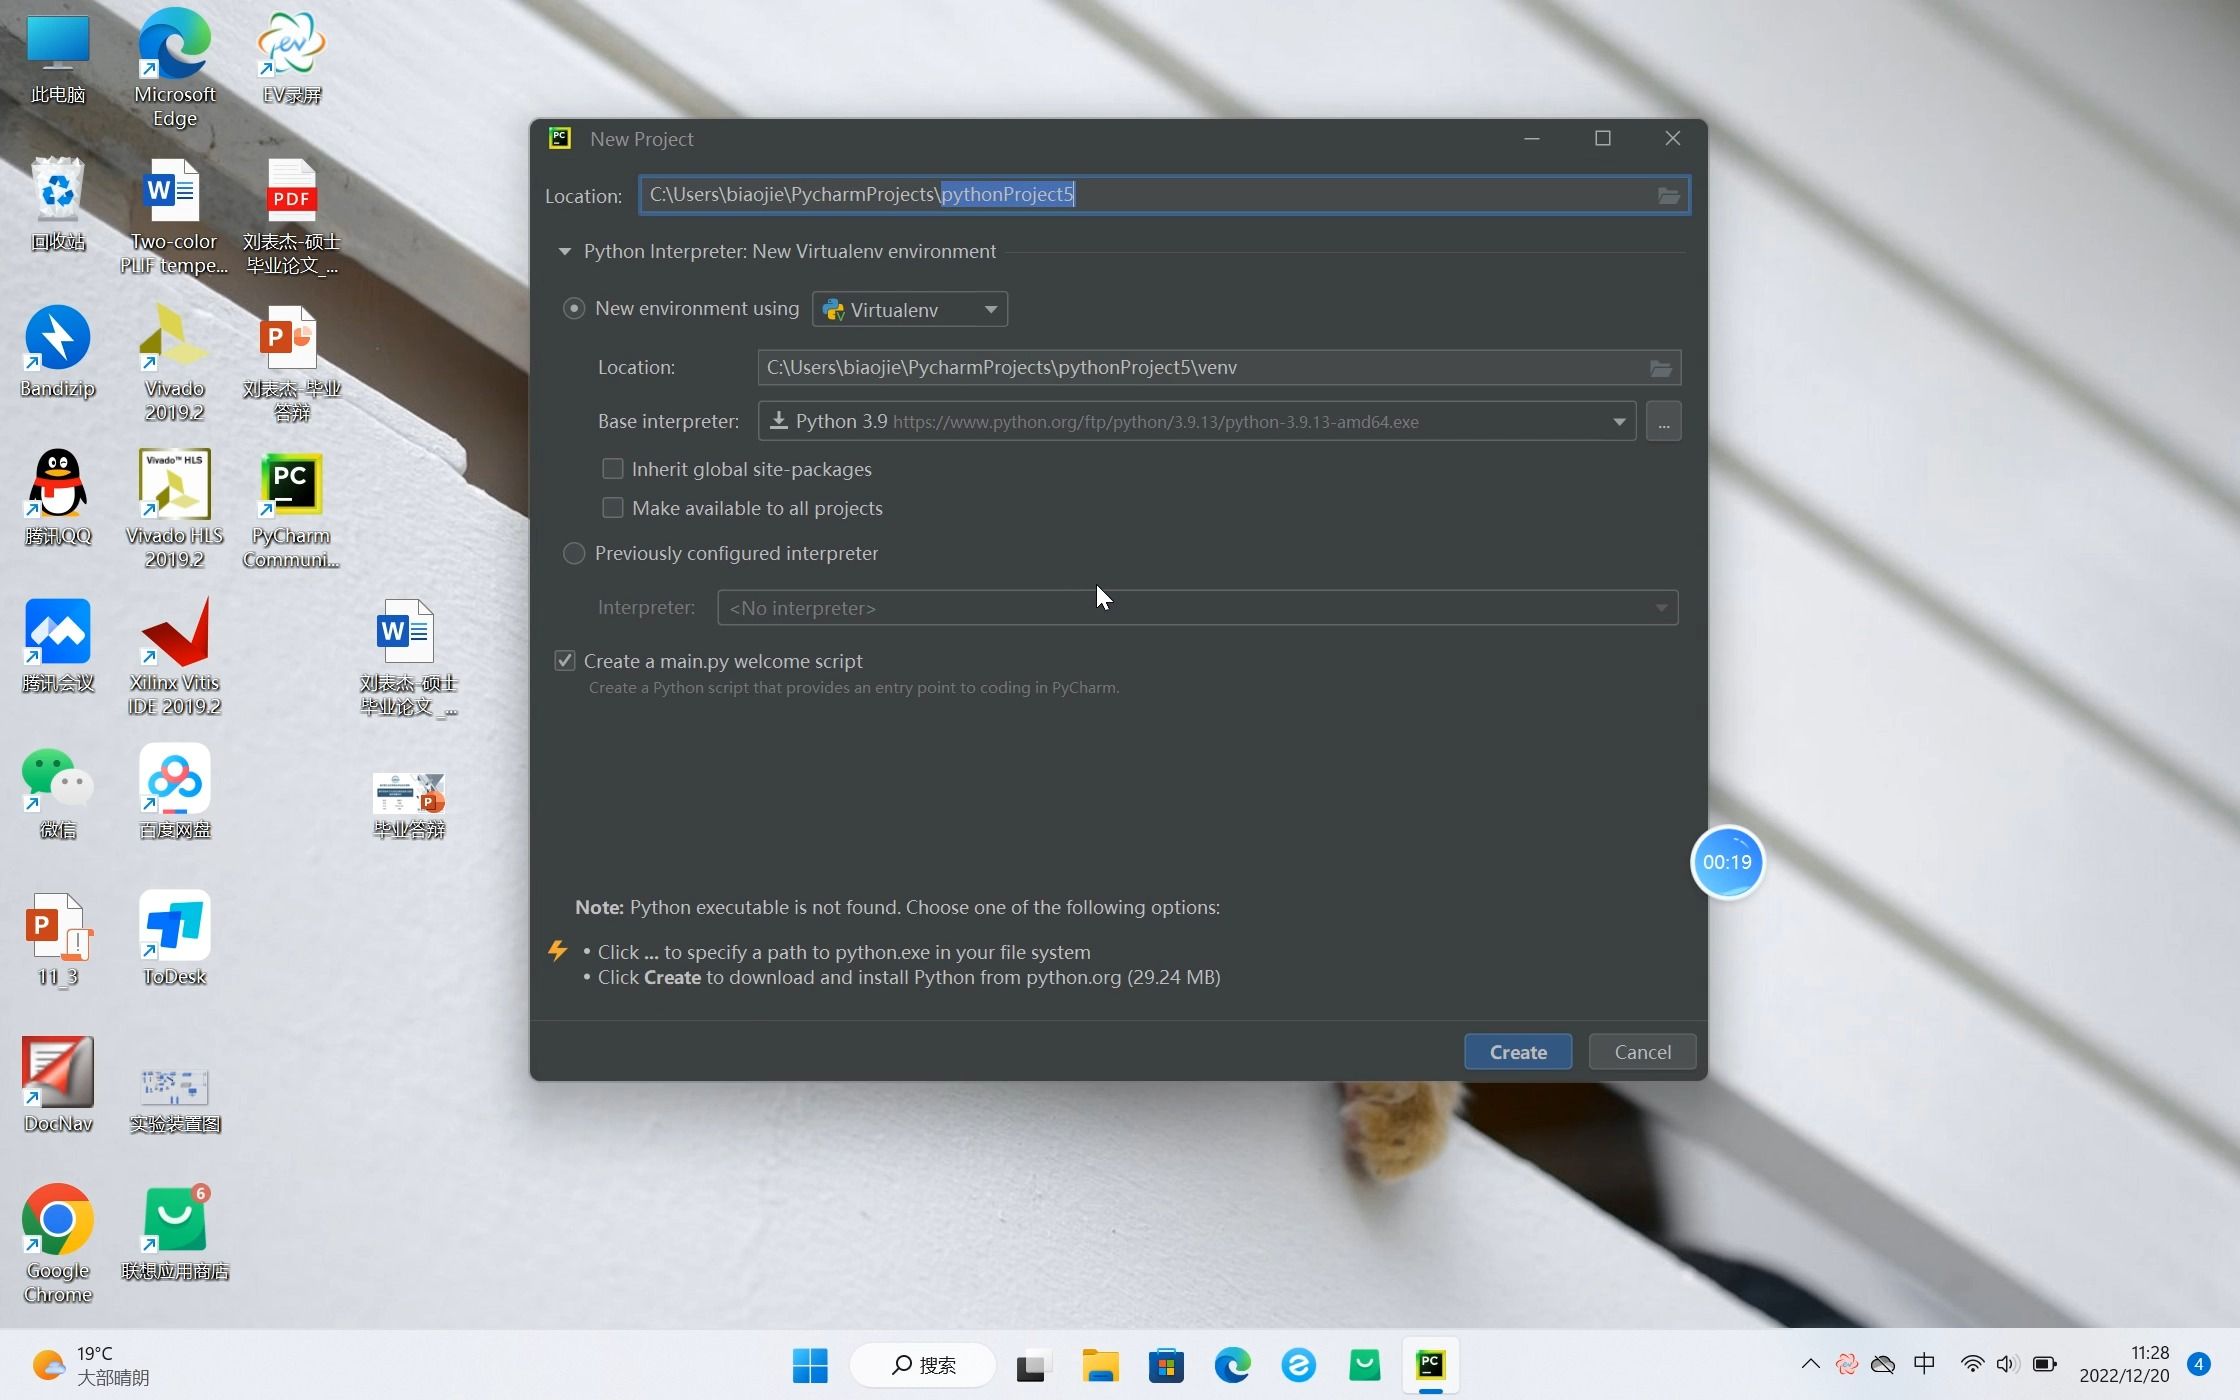
Task: Click the Cancel button to dismiss dialog
Action: pyautogui.click(x=1643, y=1052)
